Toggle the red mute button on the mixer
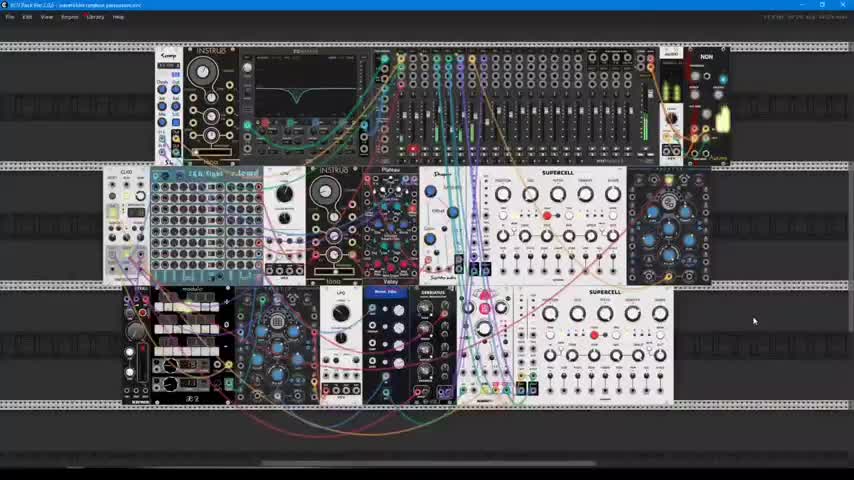Viewport: 854px width, 480px height. pos(413,149)
